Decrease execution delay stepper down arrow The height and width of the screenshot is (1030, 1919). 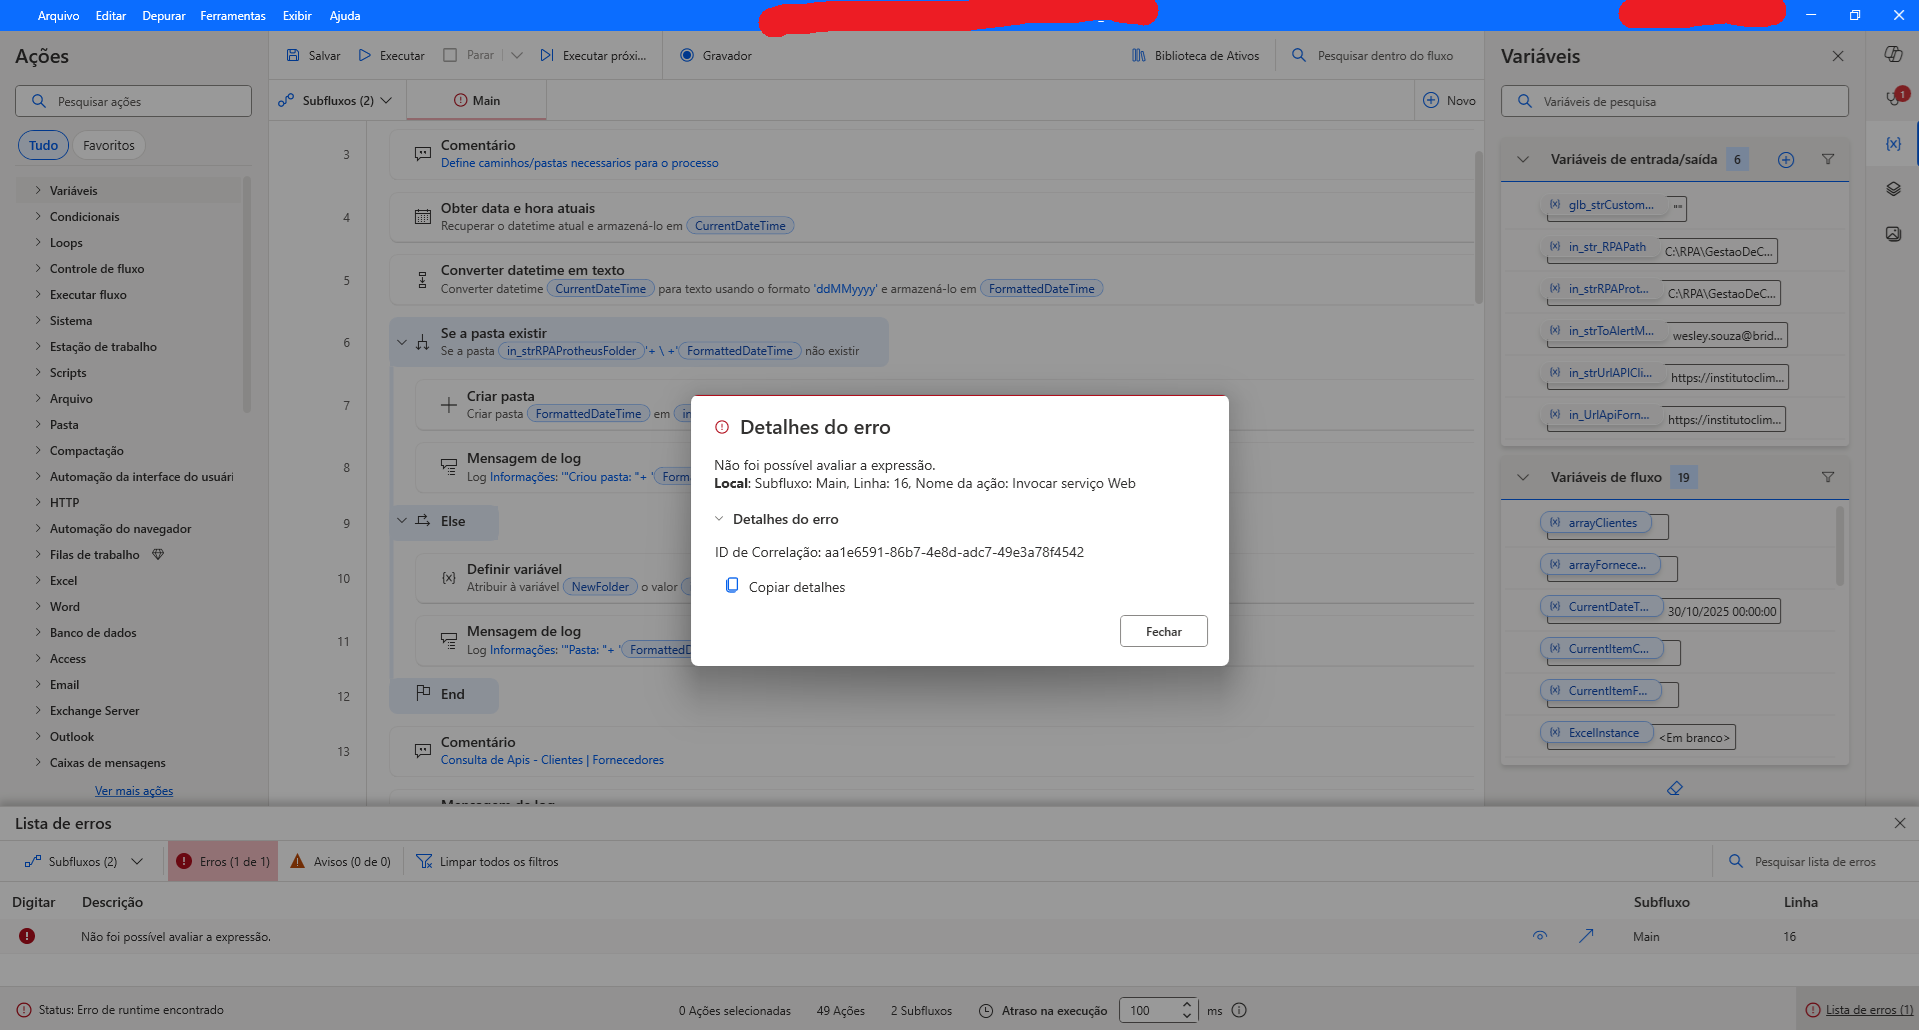(1187, 1016)
